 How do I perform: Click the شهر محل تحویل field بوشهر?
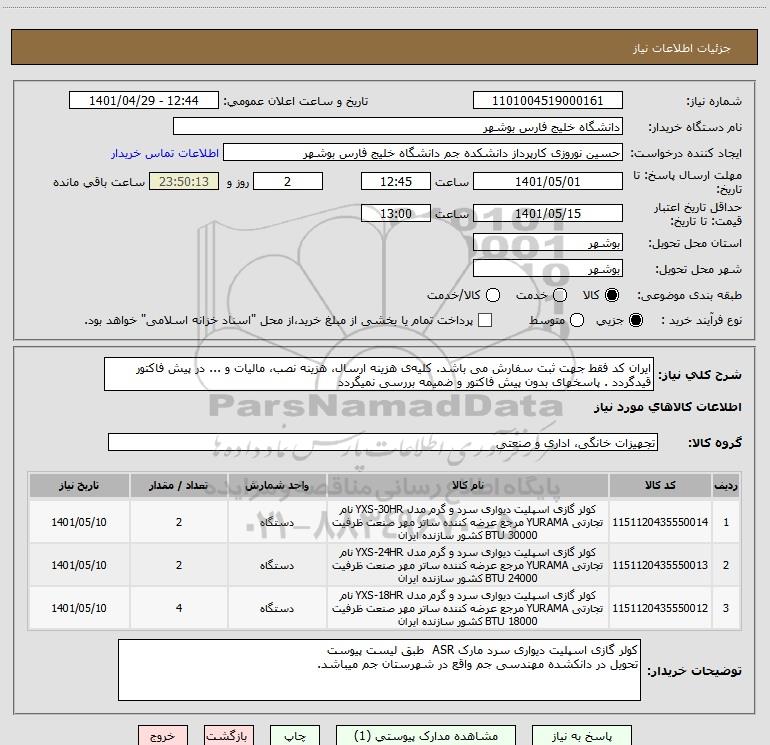(548, 268)
